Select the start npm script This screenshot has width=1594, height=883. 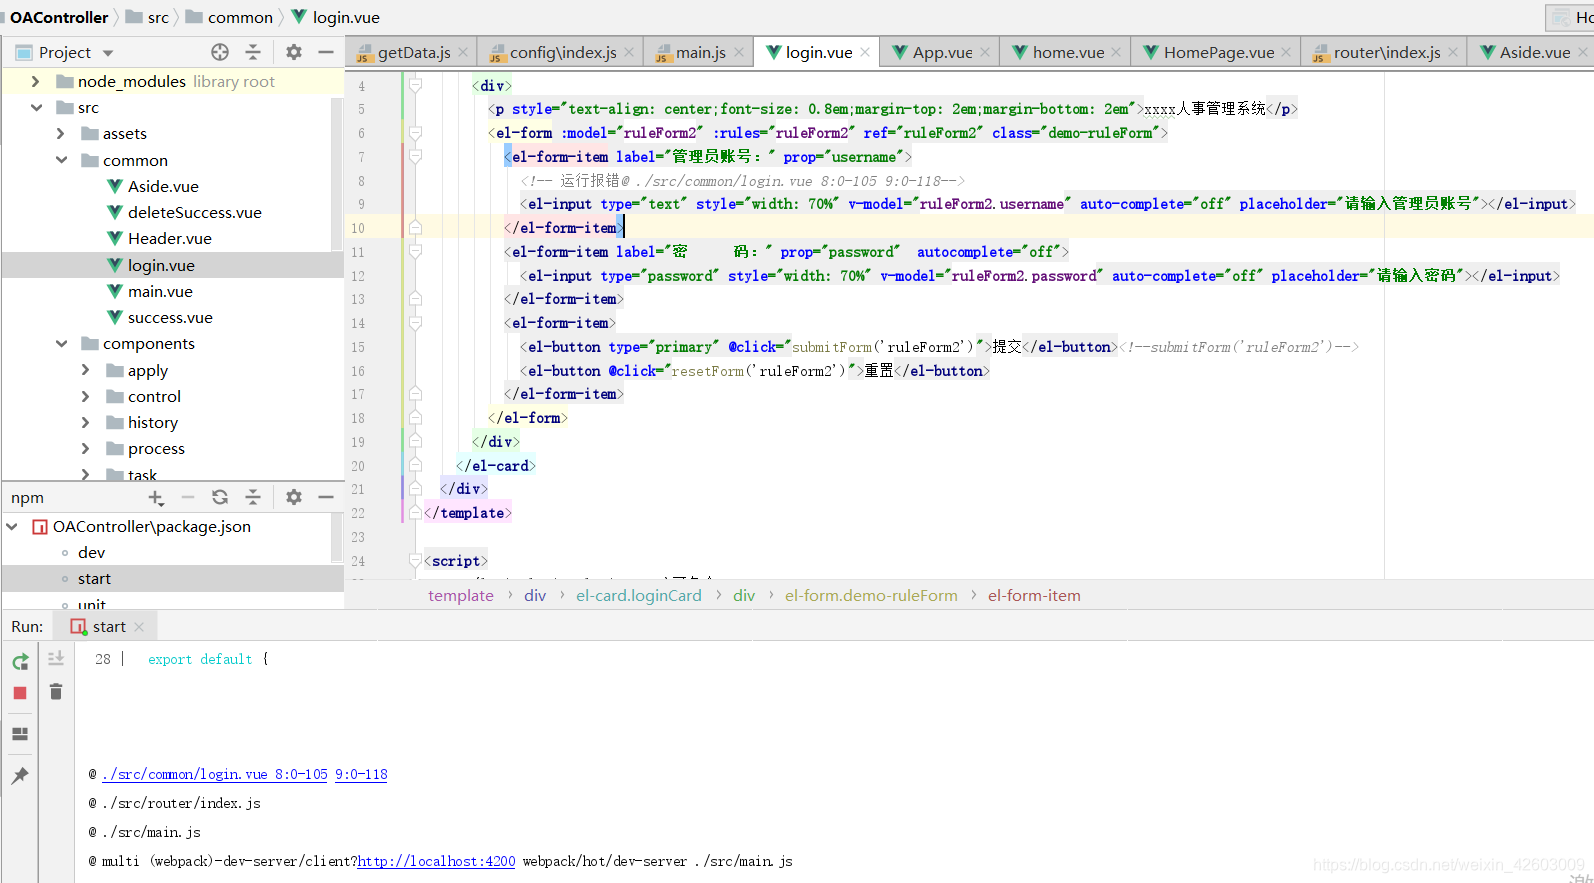point(94,578)
